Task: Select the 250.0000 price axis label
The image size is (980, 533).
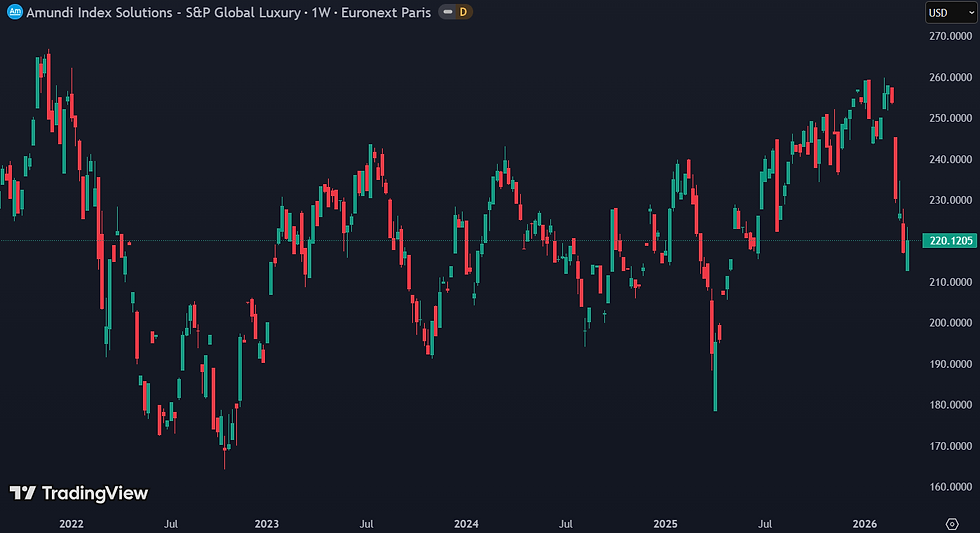Action: click(951, 118)
